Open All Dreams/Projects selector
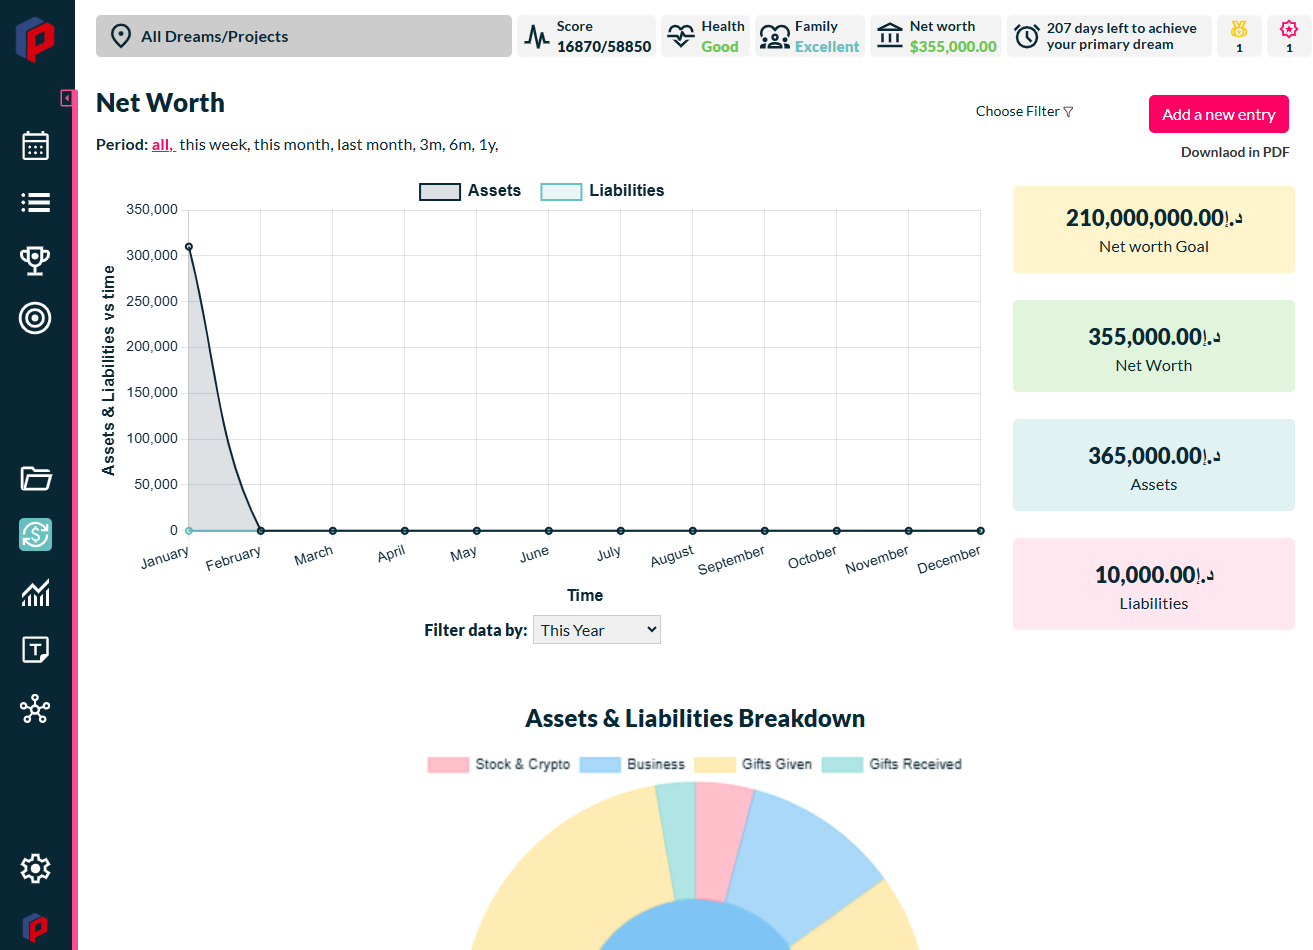Viewport: 1313px width, 950px height. tap(304, 36)
